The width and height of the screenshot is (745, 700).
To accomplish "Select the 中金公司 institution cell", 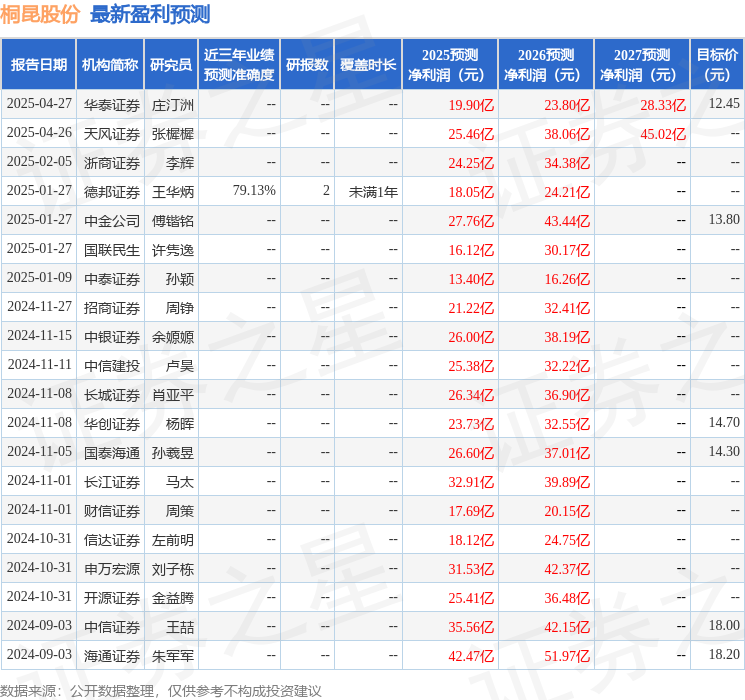I will [x=112, y=221].
